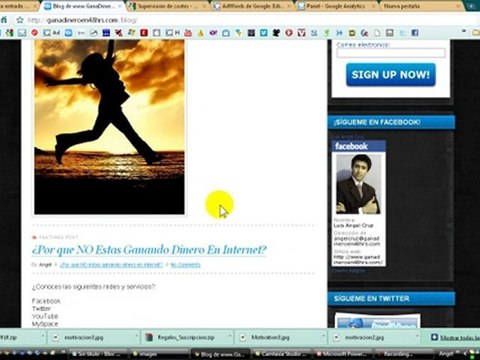Click the Facebook profile photo of Luis Angel Cruz
Image resolution: width=480 pixels, height=360 pixels.
pos(358,184)
